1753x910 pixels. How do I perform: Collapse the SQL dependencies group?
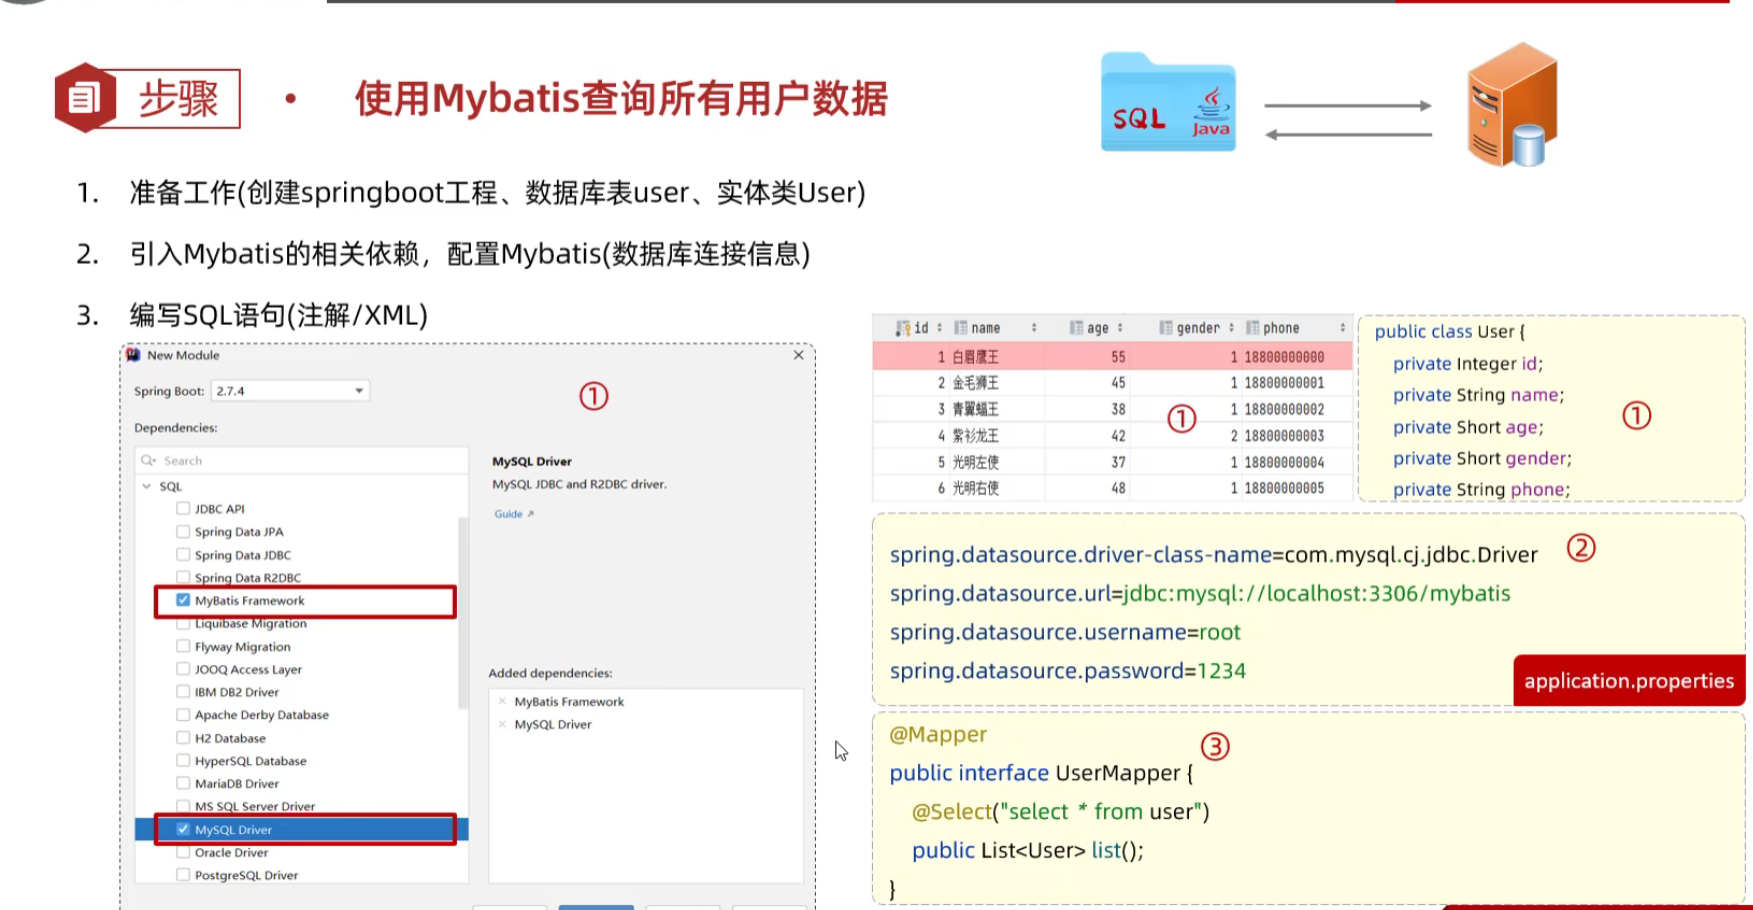(147, 485)
